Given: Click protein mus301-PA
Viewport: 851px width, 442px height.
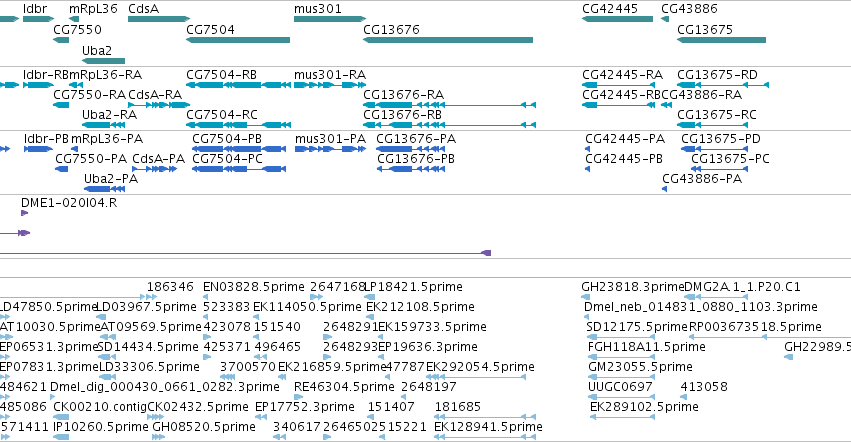Looking at the screenshot, I should tap(330, 149).
